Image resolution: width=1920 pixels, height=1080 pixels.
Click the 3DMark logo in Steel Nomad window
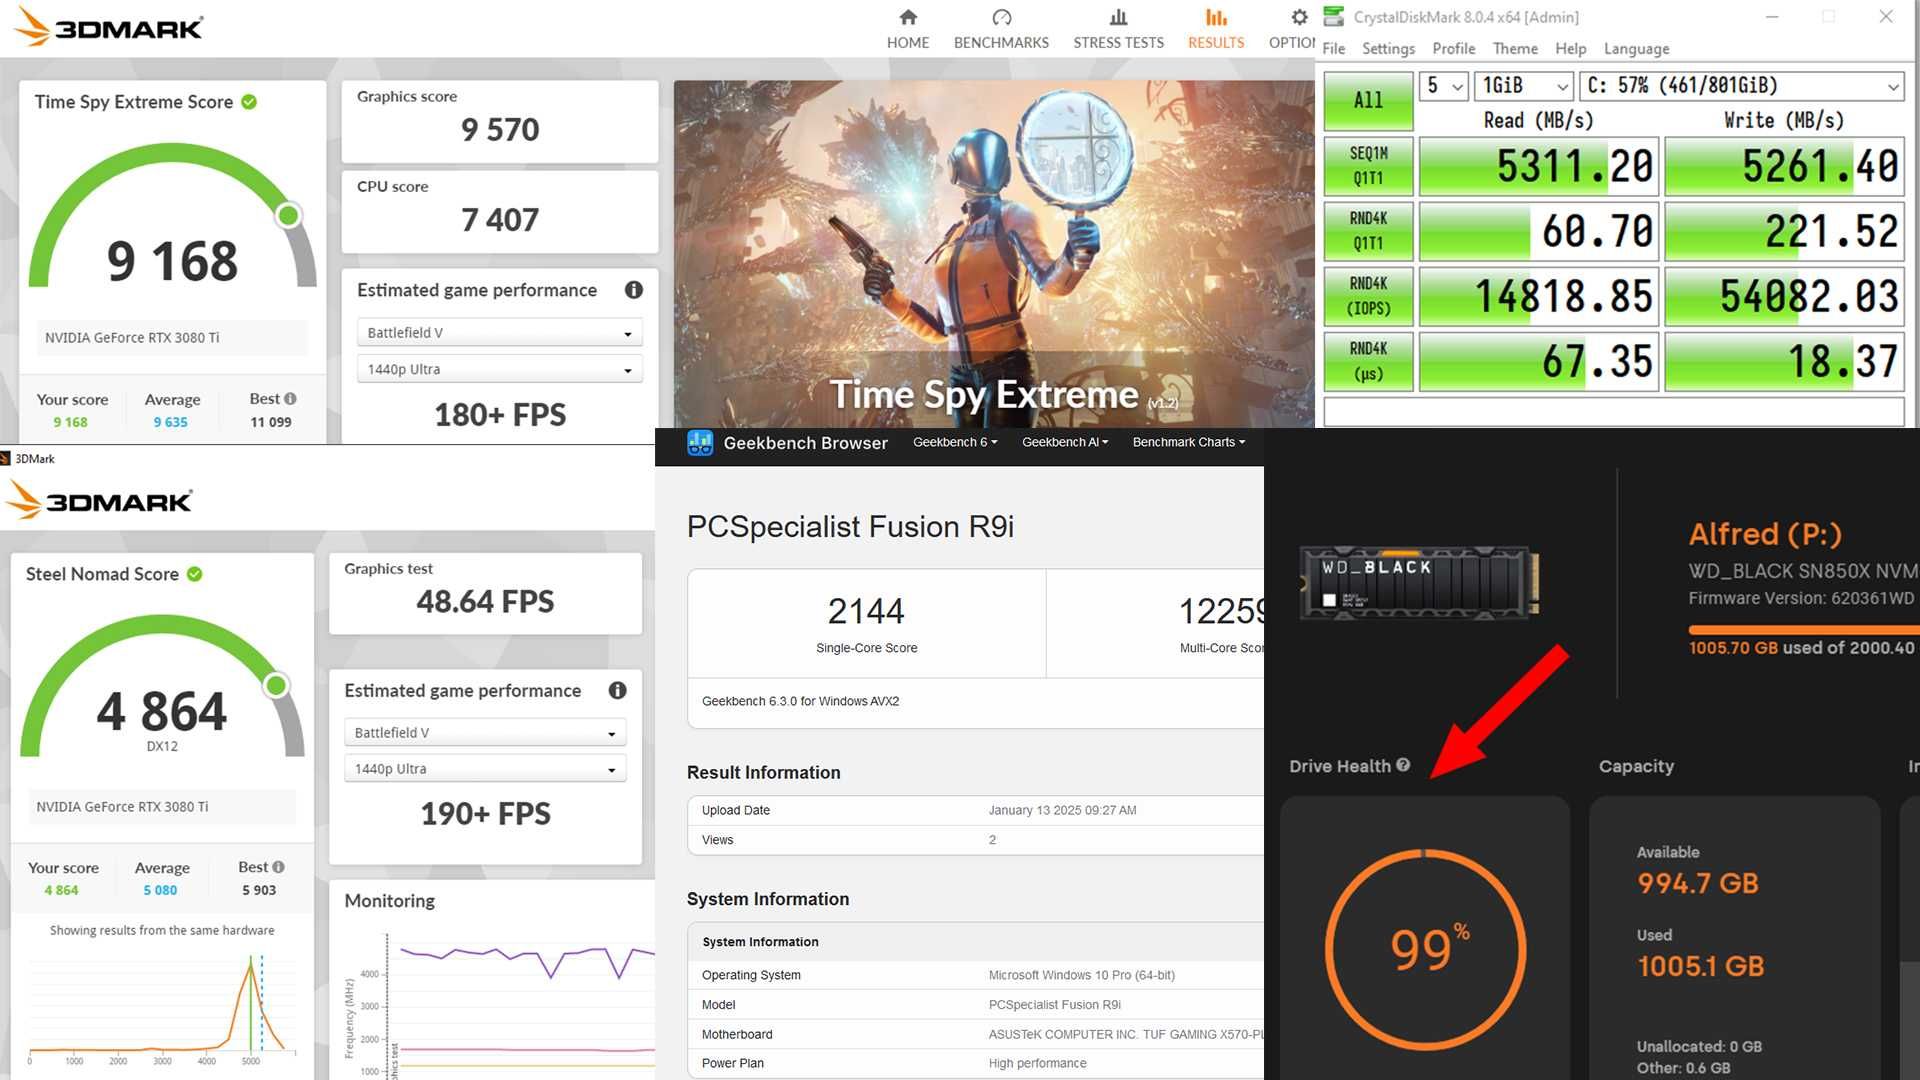pyautogui.click(x=100, y=501)
